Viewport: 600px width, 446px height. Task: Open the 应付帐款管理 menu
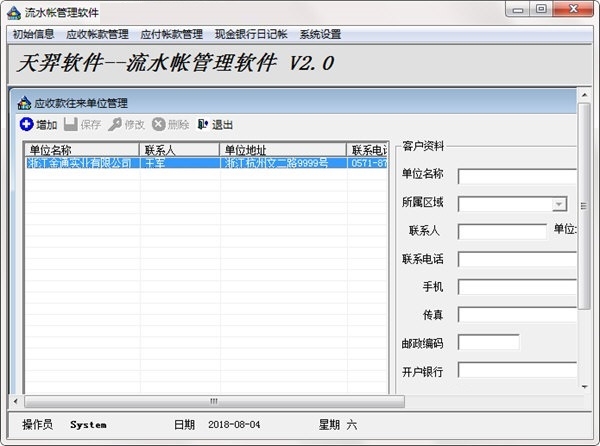[171, 34]
